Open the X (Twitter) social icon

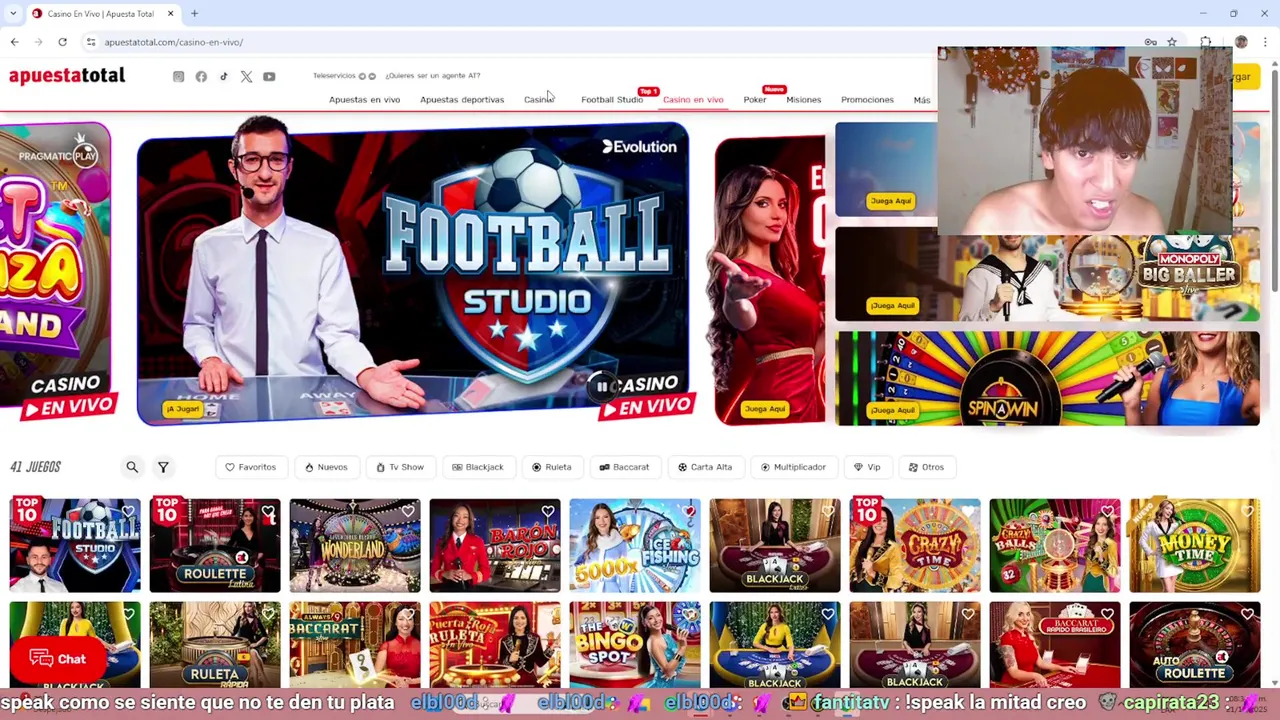click(246, 77)
